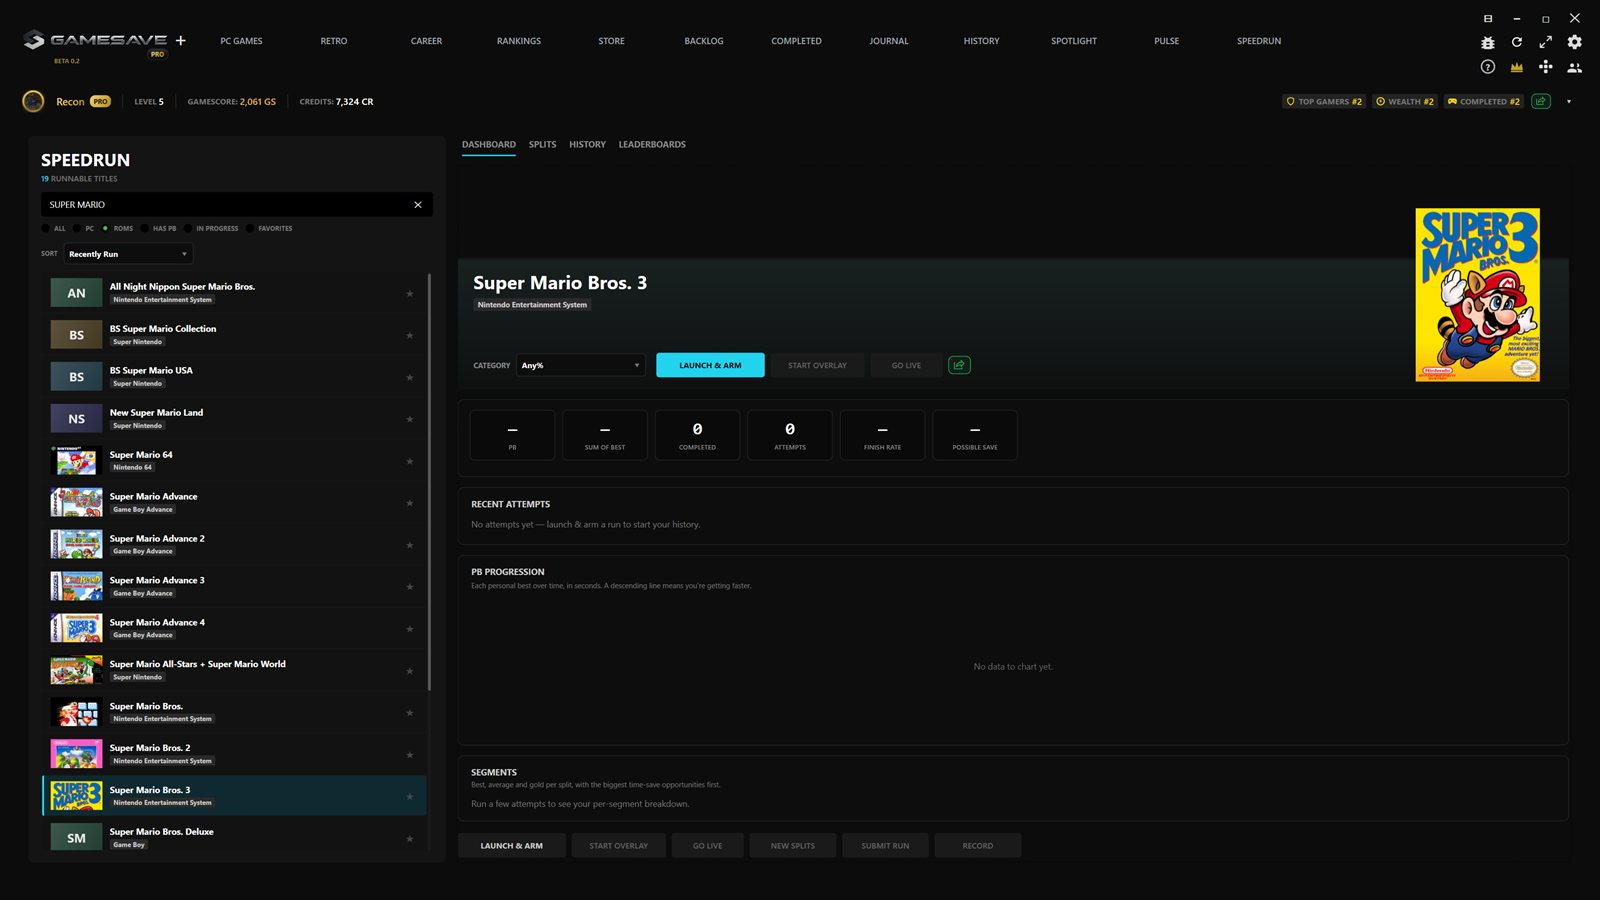Open the bug report icon
Image resolution: width=1600 pixels, height=900 pixels.
[x=1488, y=42]
